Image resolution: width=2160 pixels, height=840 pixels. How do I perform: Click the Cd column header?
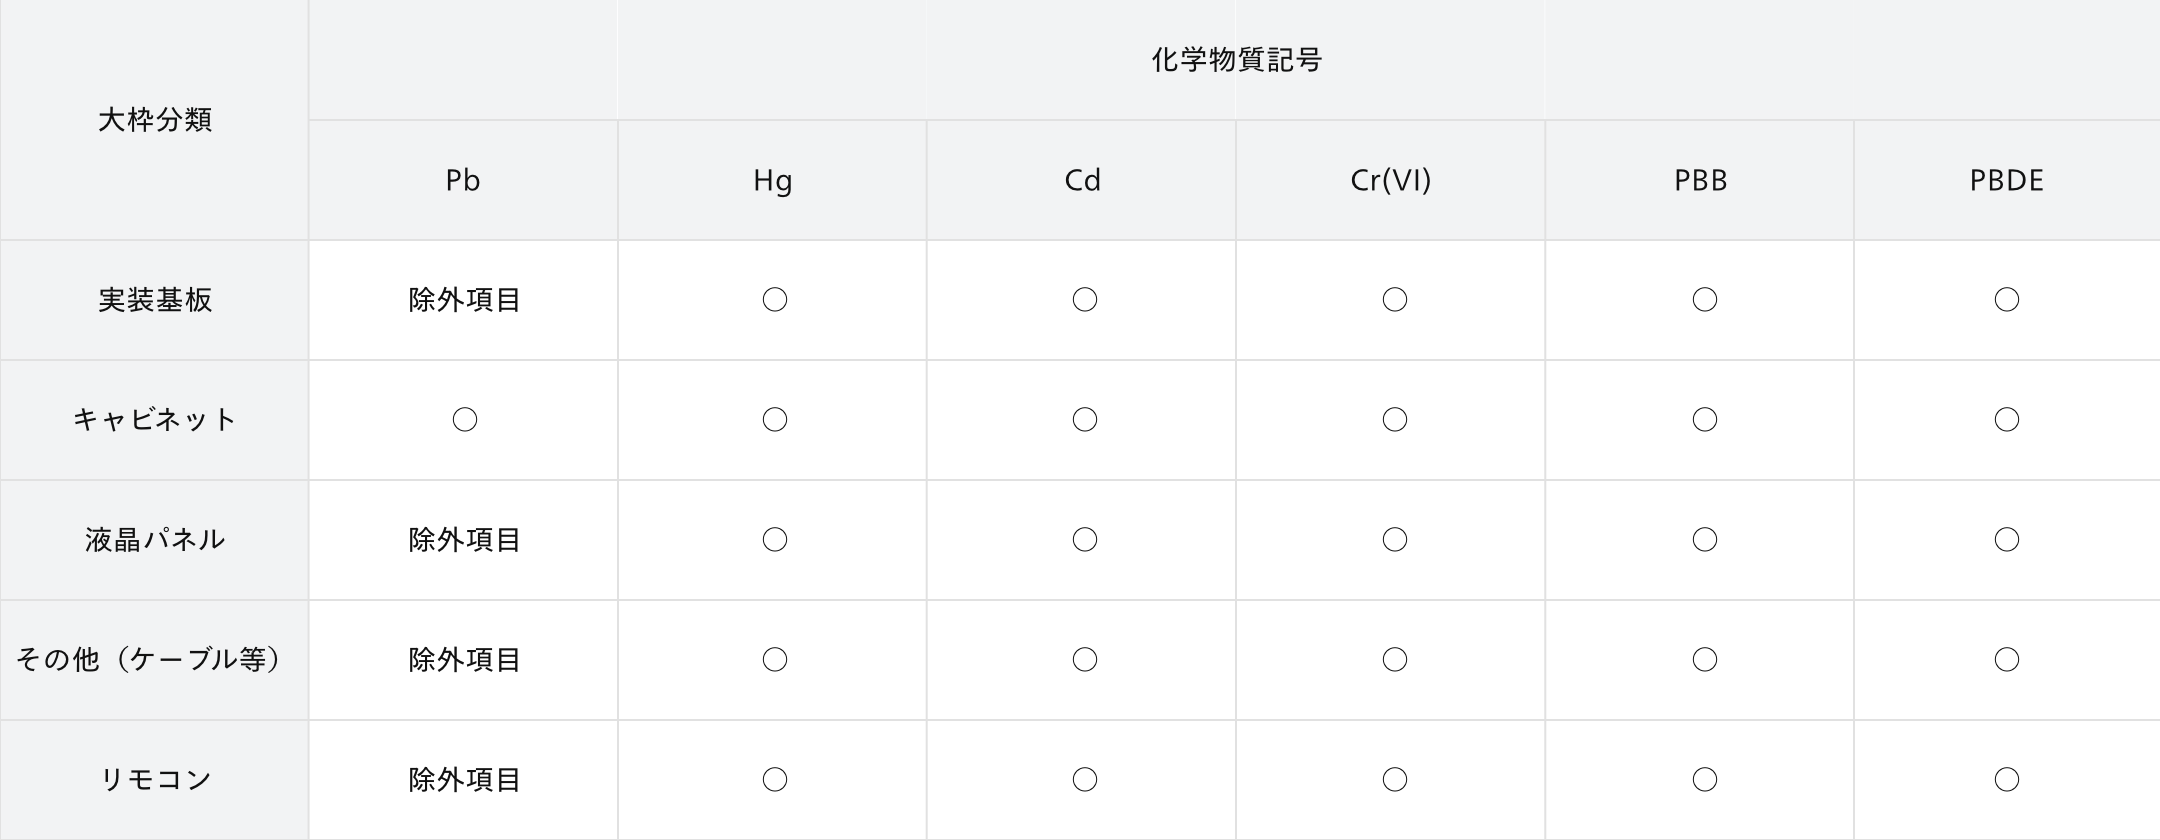1081,180
